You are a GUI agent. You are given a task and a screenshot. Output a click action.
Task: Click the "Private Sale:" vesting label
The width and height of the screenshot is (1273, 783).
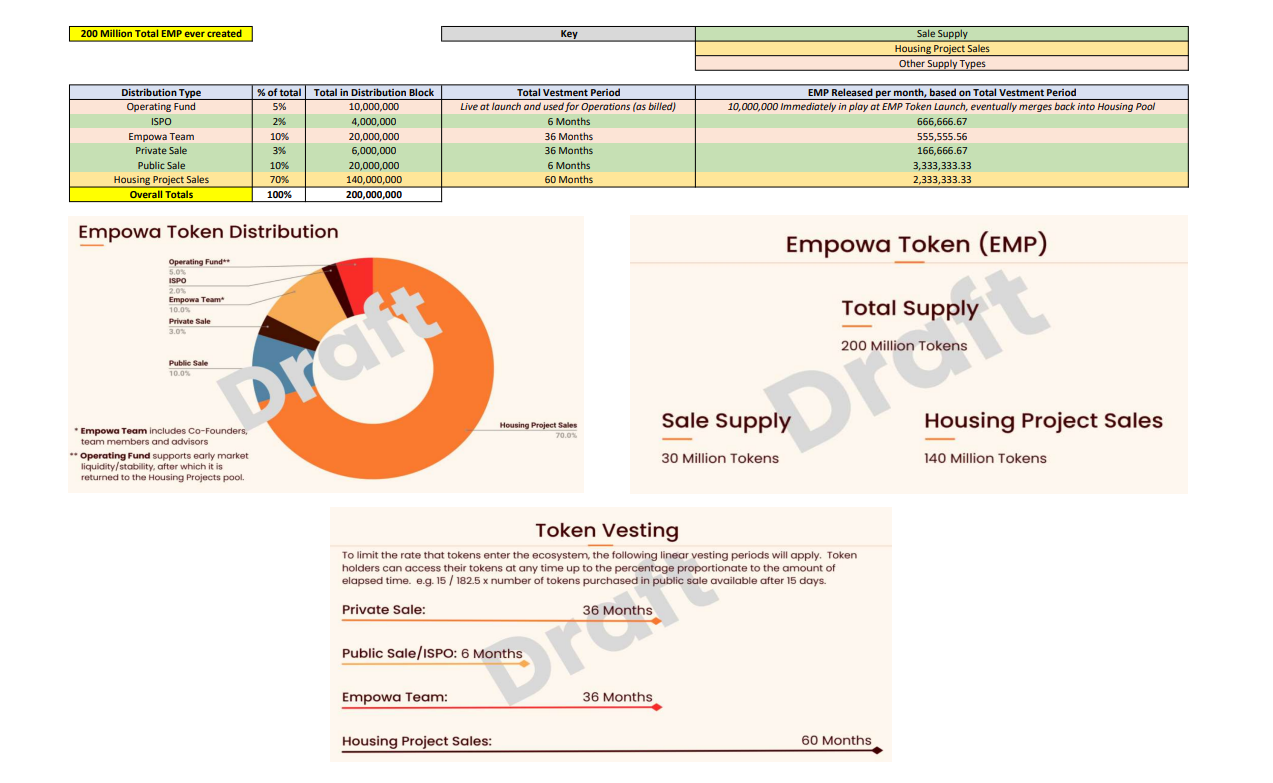(x=383, y=610)
